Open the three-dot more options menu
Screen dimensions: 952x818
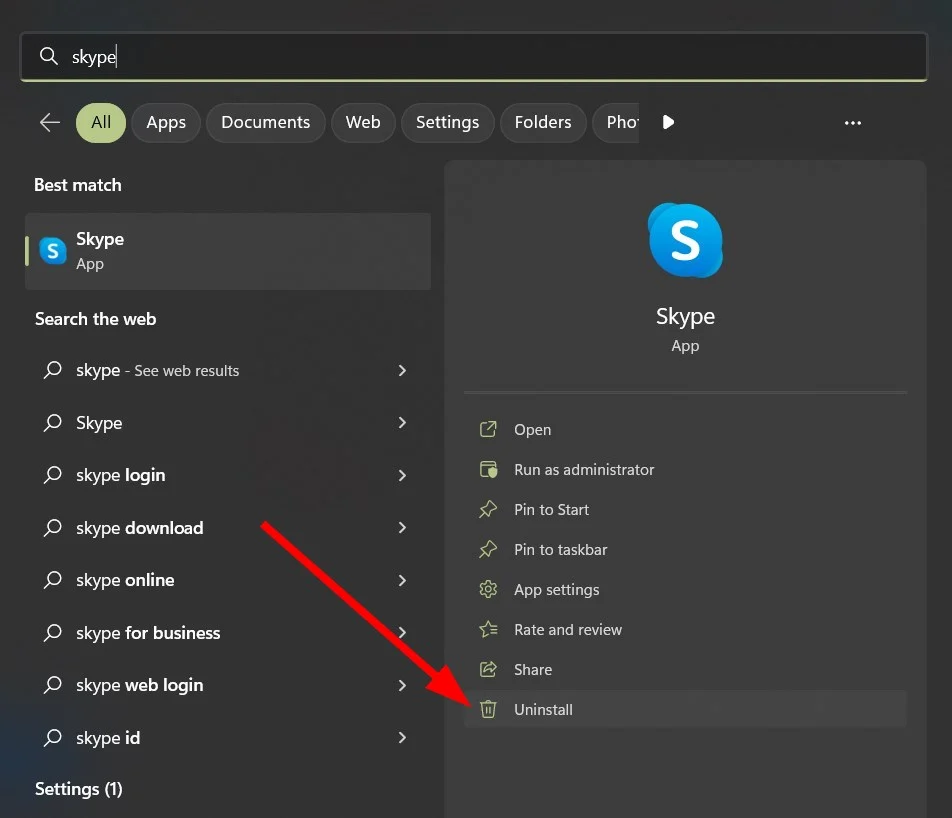coord(852,123)
